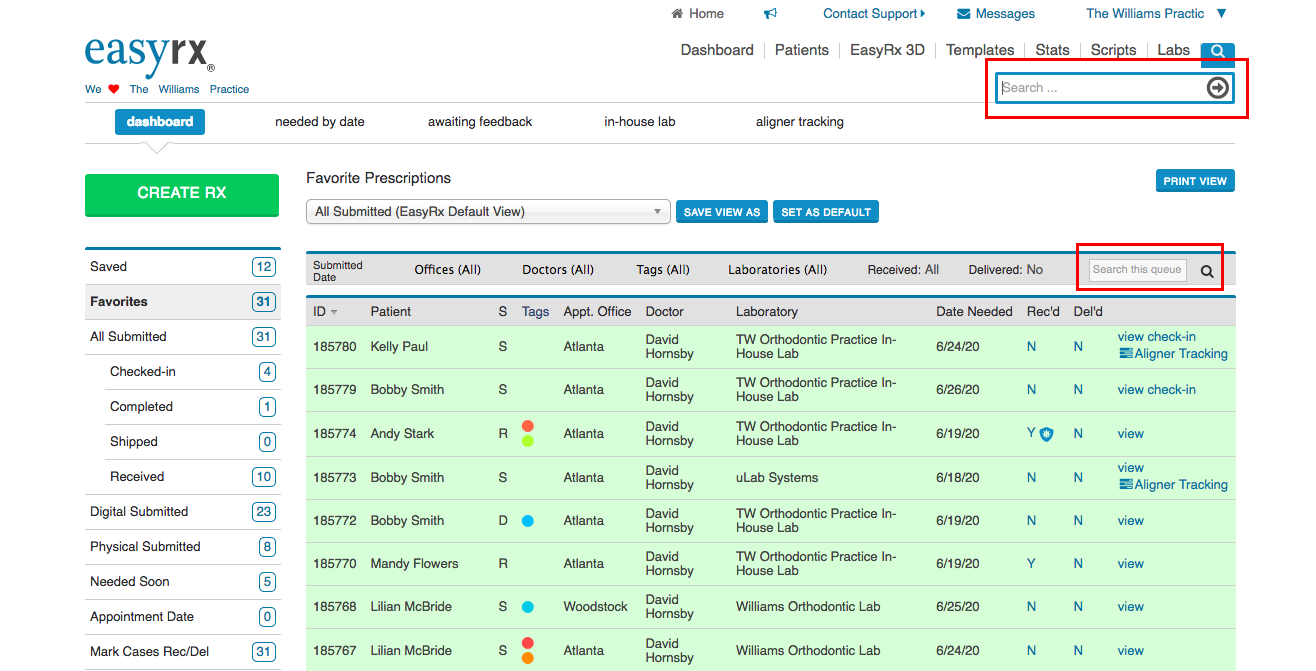
Task: Open the All Submitted view dropdown
Action: [x=488, y=212]
